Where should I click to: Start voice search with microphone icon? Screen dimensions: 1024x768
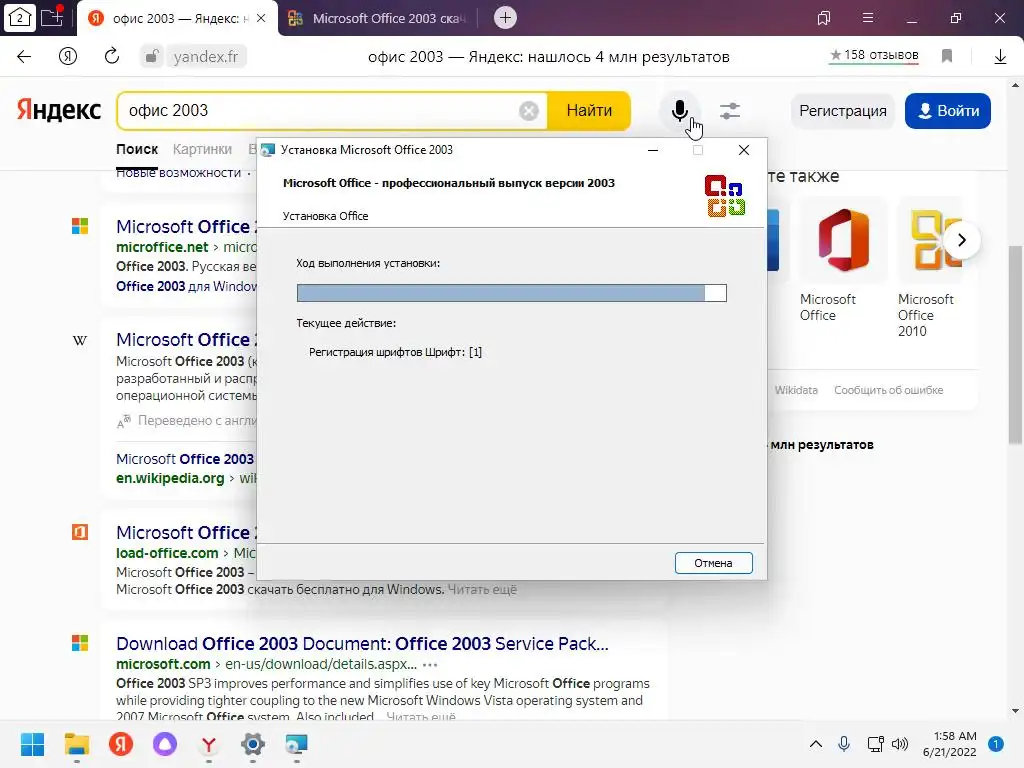click(x=680, y=110)
